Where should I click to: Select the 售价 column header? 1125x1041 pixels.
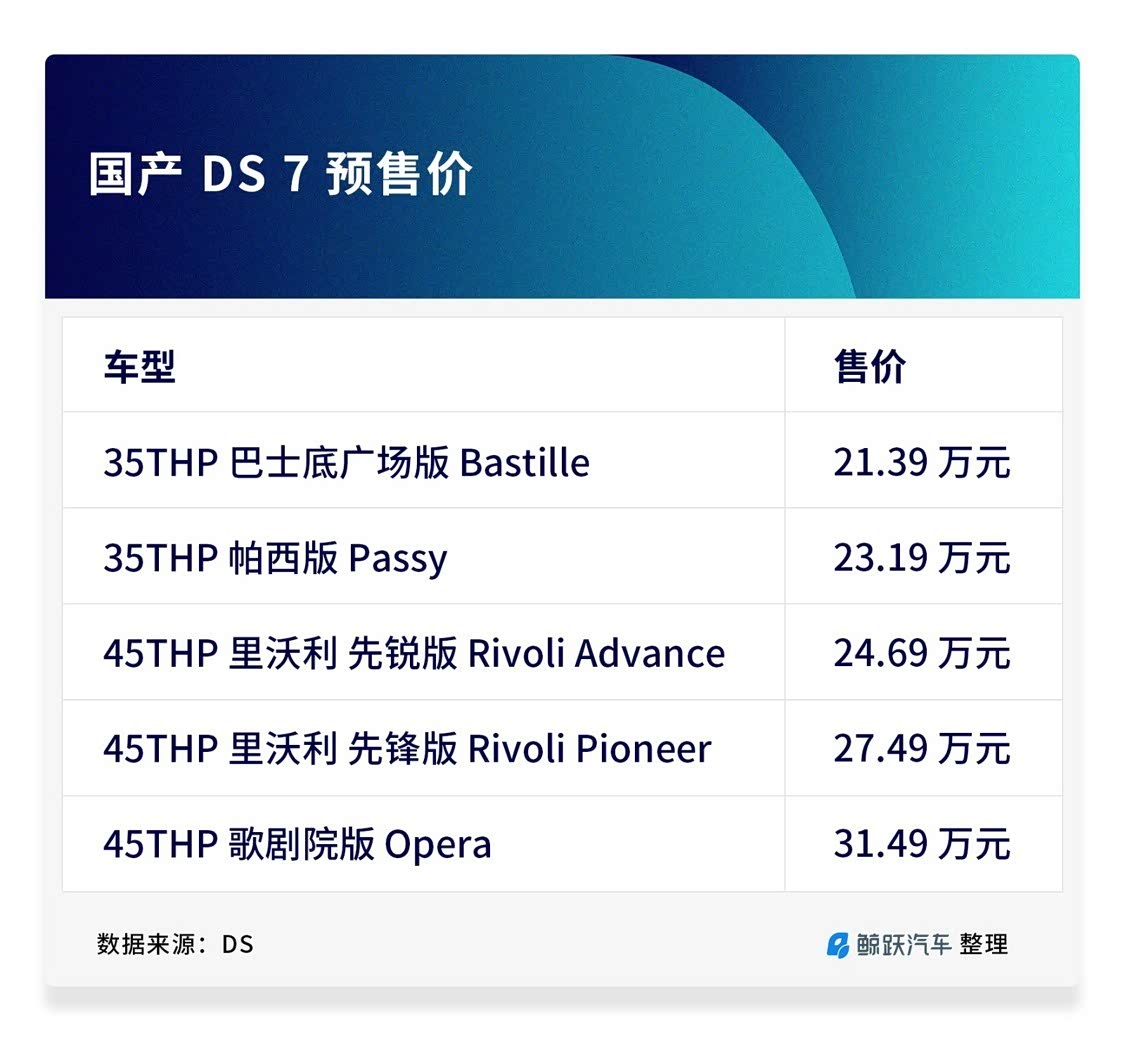(x=870, y=366)
